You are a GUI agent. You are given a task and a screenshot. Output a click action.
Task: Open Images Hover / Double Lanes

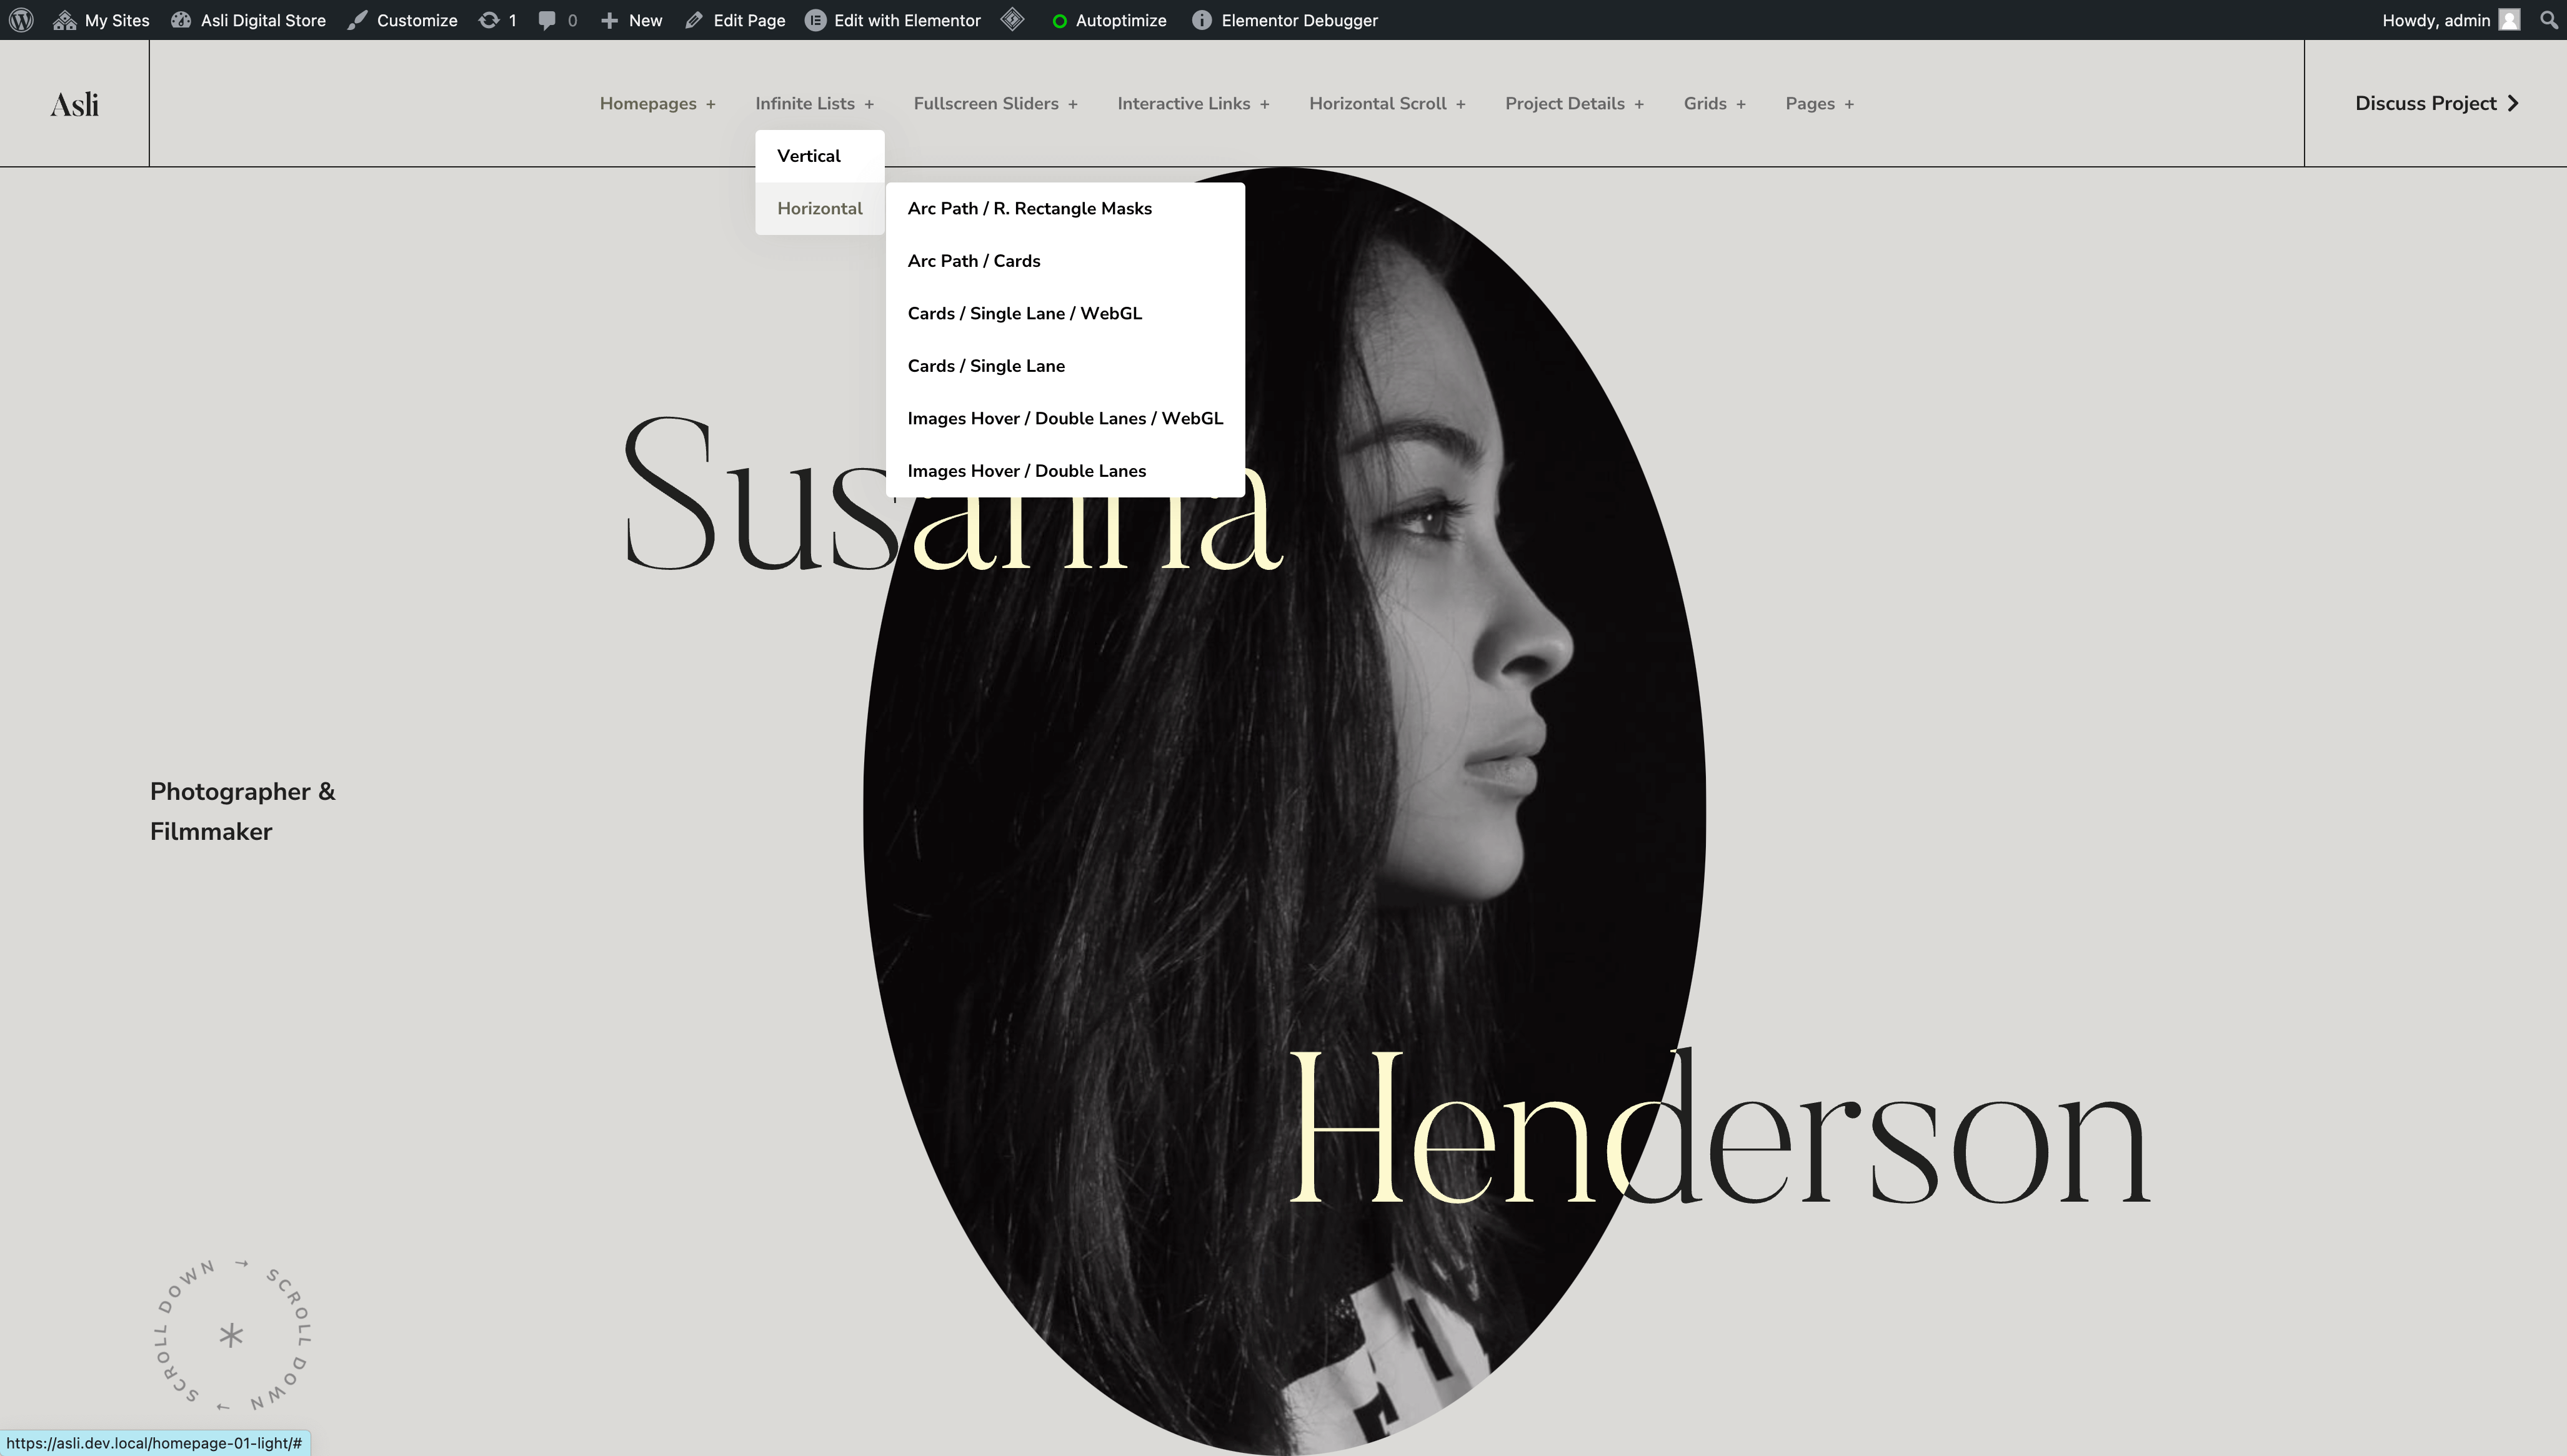click(x=1026, y=471)
